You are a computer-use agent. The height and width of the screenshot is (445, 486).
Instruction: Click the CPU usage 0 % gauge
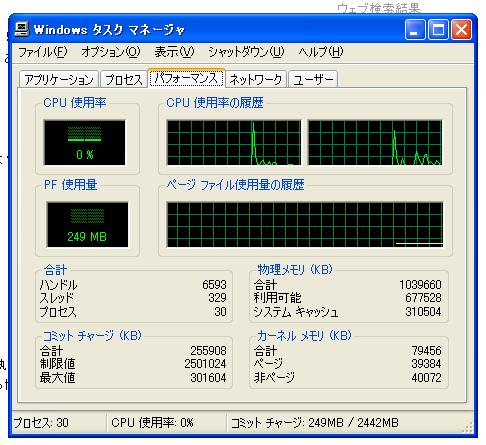coord(85,143)
